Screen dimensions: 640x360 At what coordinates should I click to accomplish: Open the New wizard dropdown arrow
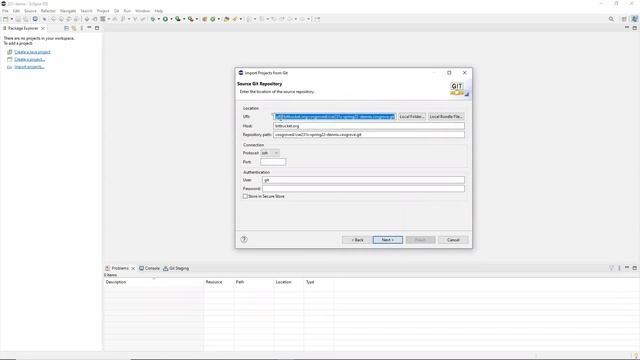coord(12,19)
